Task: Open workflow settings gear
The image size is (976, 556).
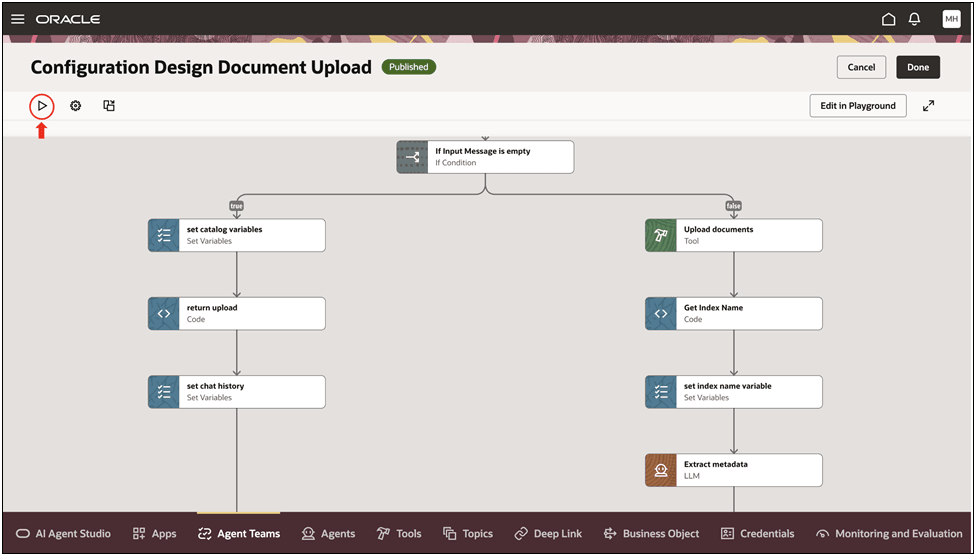Action: (x=75, y=106)
